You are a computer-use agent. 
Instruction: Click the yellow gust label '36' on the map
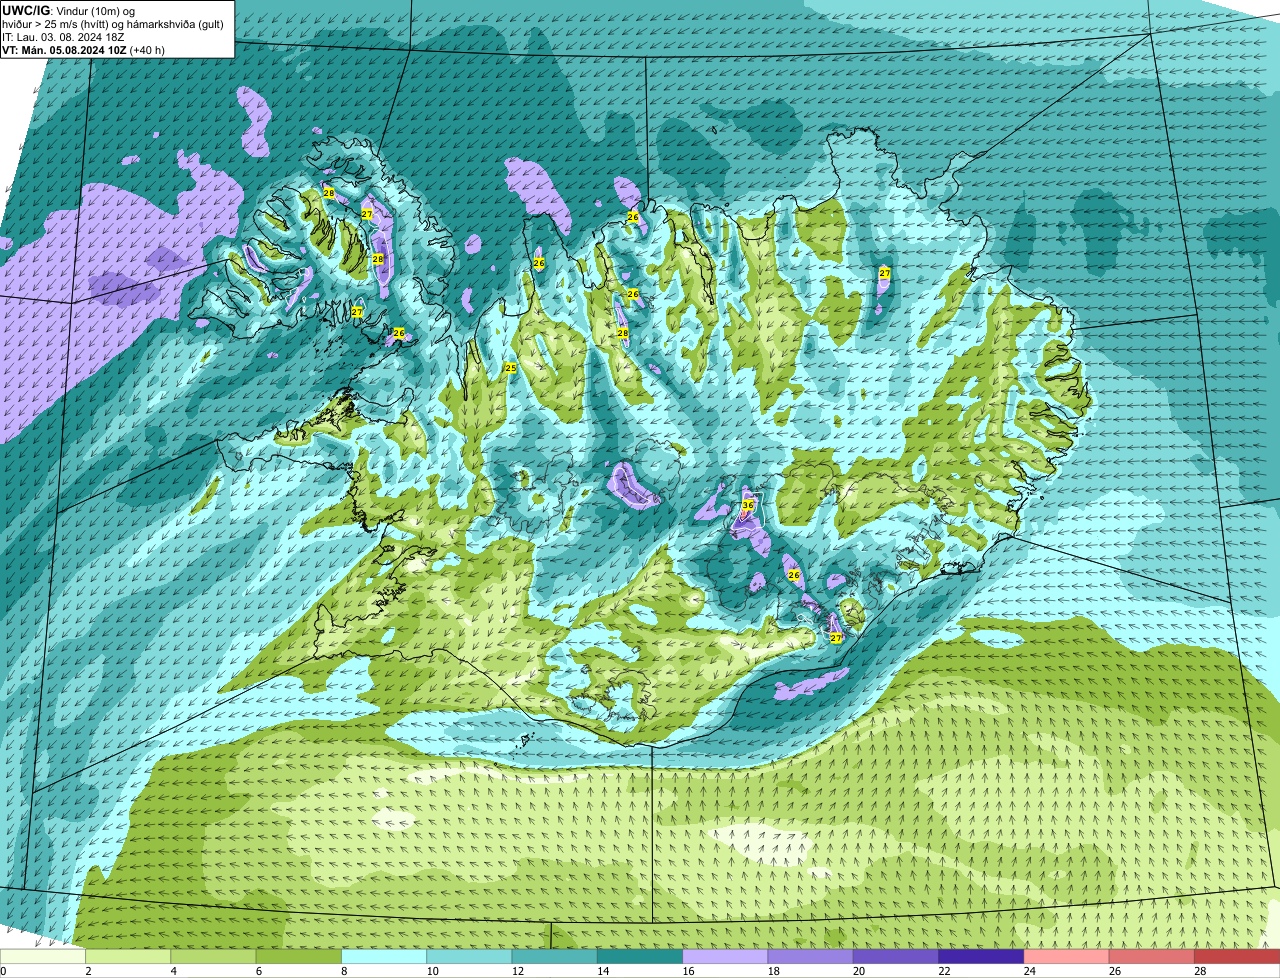pos(748,506)
